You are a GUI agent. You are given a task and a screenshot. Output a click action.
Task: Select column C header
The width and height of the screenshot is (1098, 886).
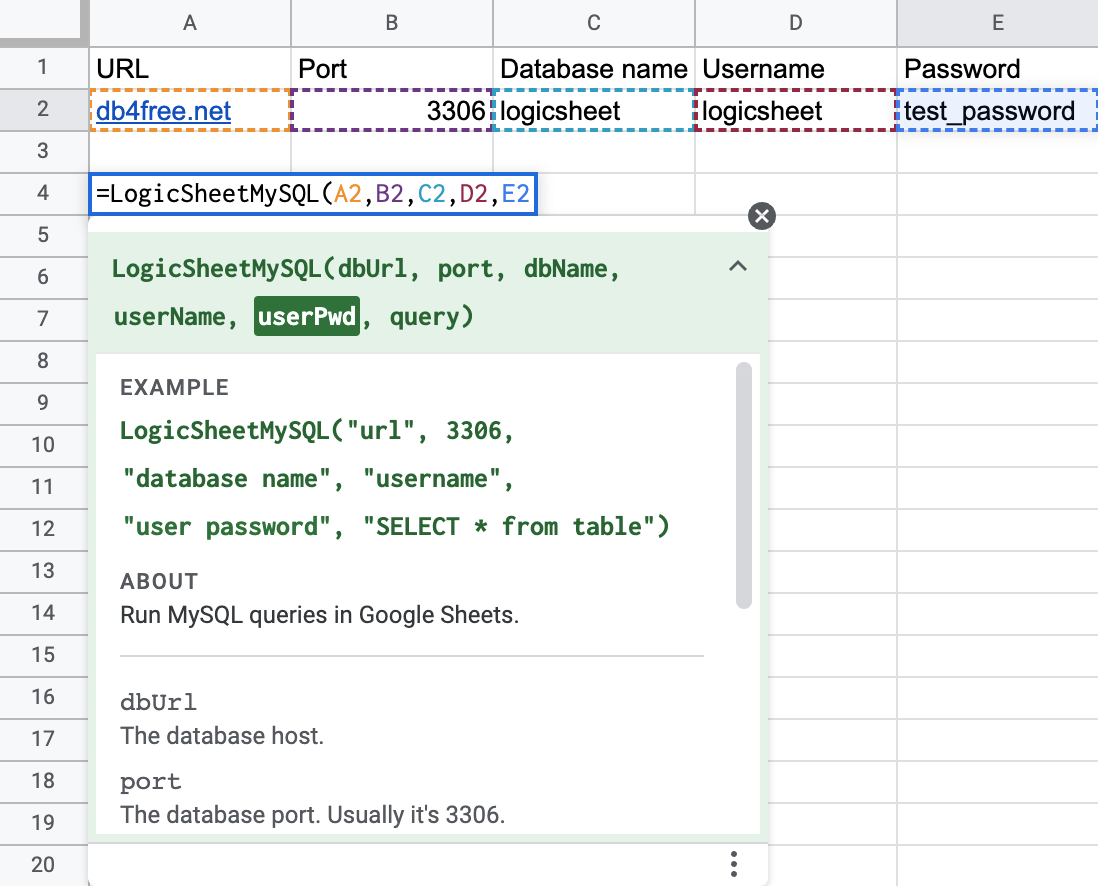click(593, 23)
